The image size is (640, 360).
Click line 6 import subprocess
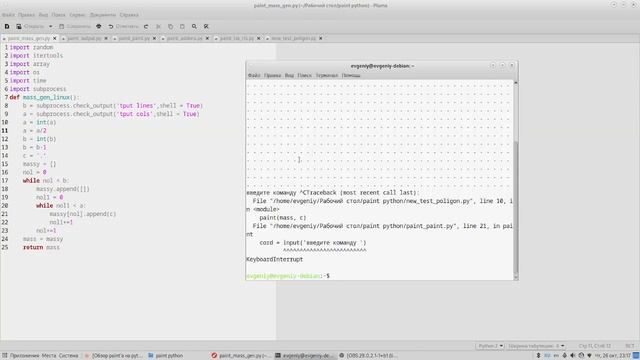38,89
